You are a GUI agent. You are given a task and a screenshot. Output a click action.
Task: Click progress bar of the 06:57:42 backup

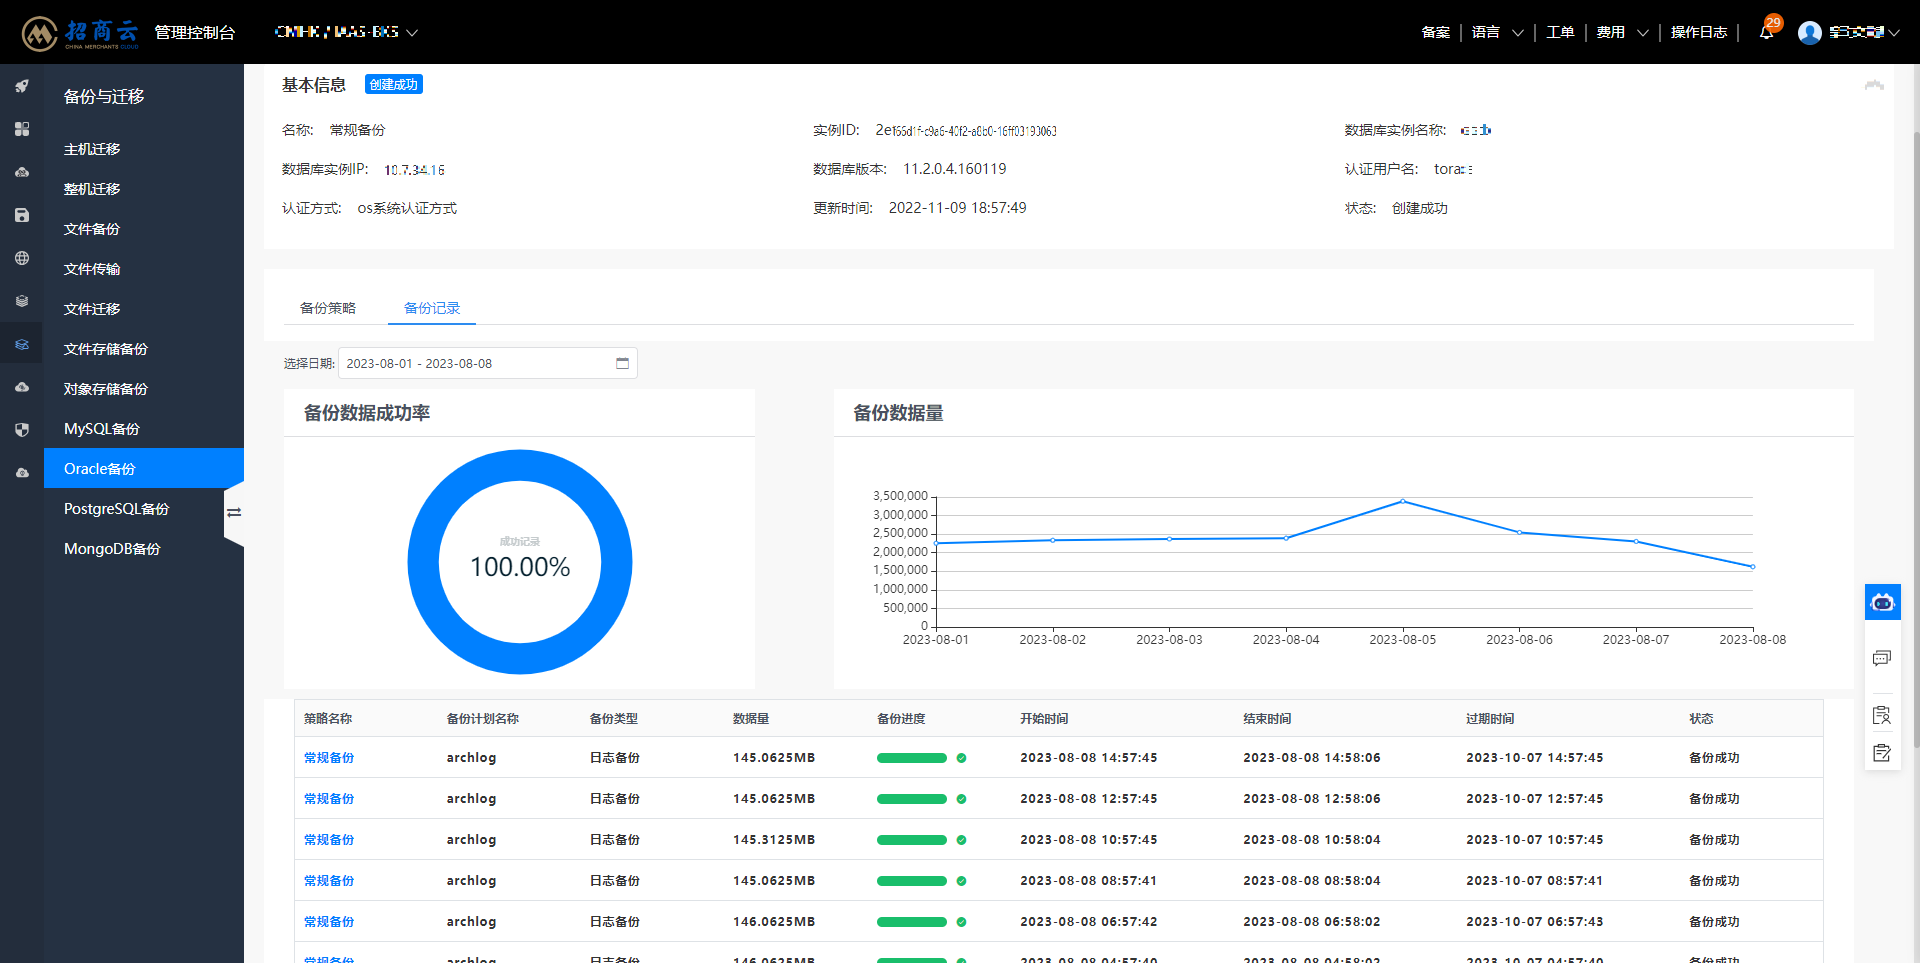point(912,922)
